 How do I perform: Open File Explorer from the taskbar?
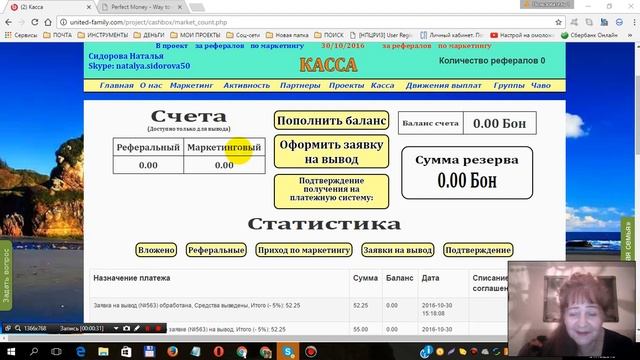point(103,351)
